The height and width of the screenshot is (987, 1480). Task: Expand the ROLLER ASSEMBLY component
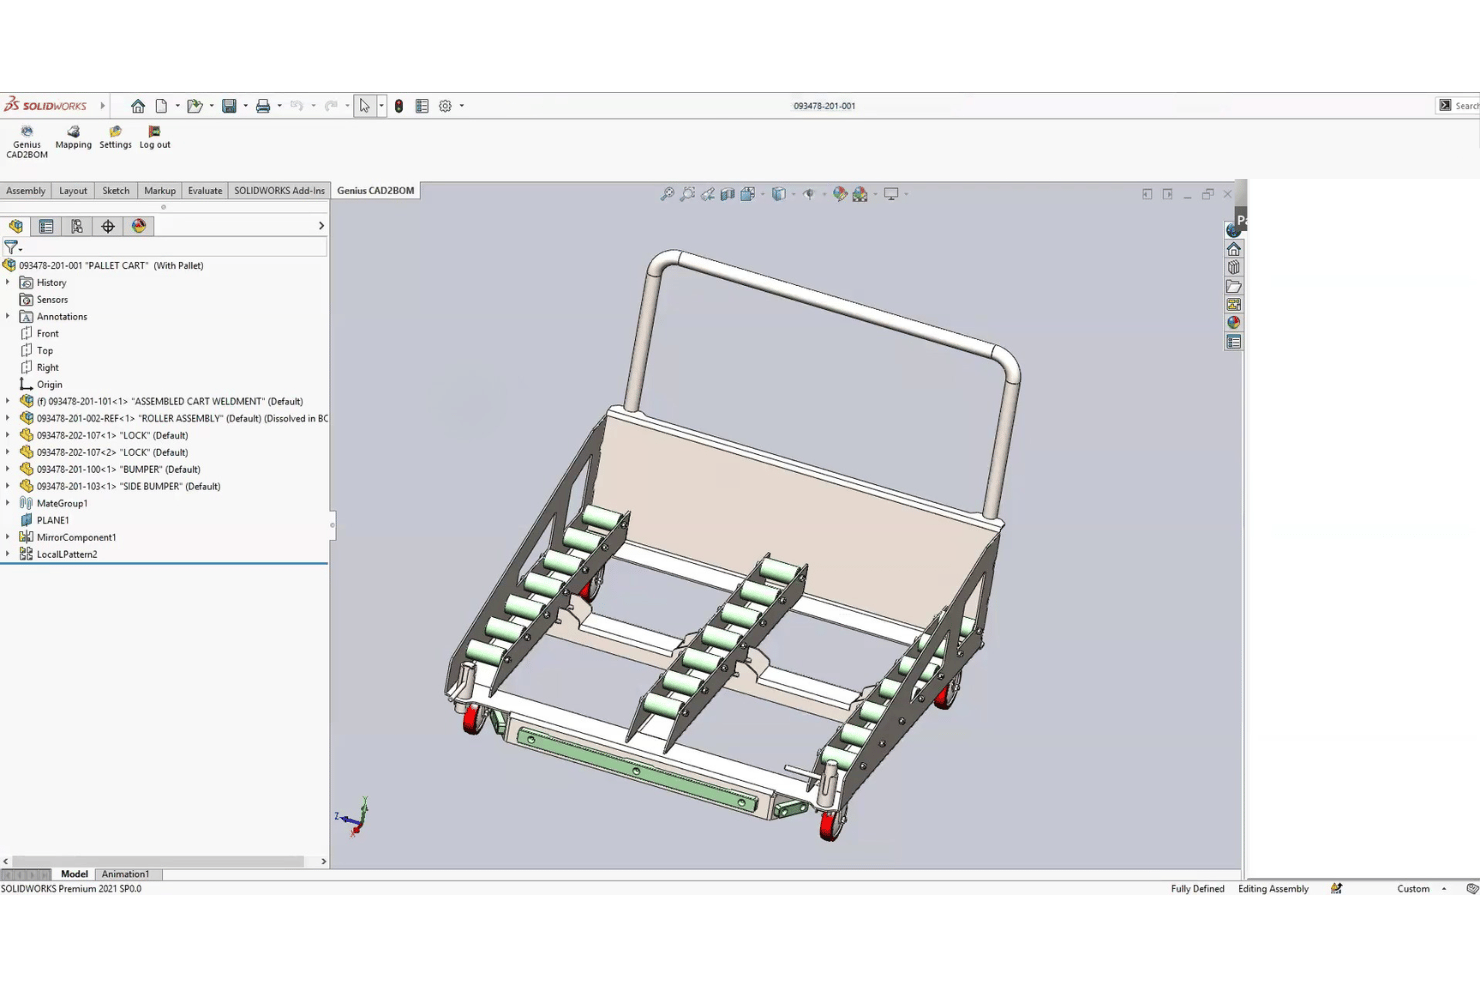pos(8,418)
